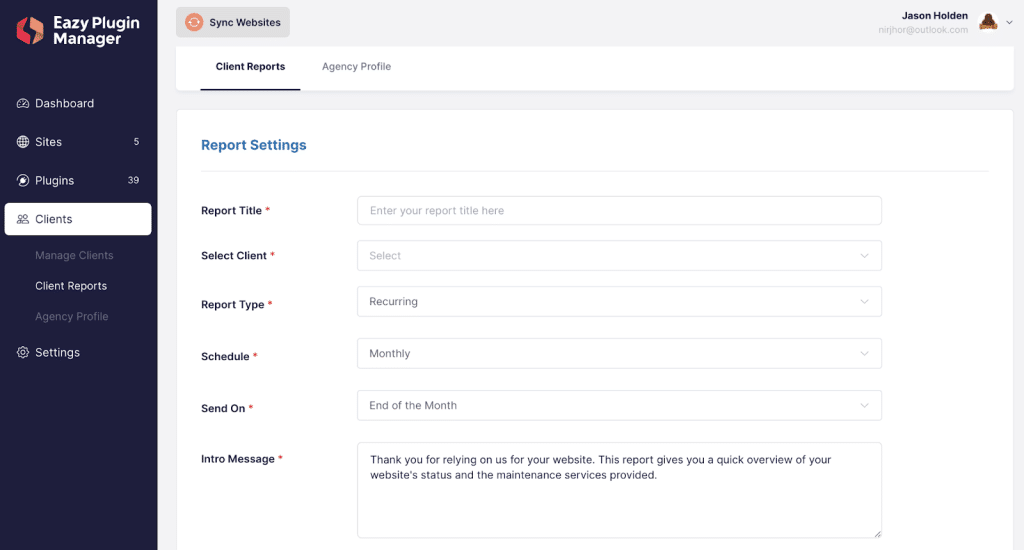This screenshot has width=1024, height=550.
Task: Click the Sync Websites button
Action: pos(232,22)
